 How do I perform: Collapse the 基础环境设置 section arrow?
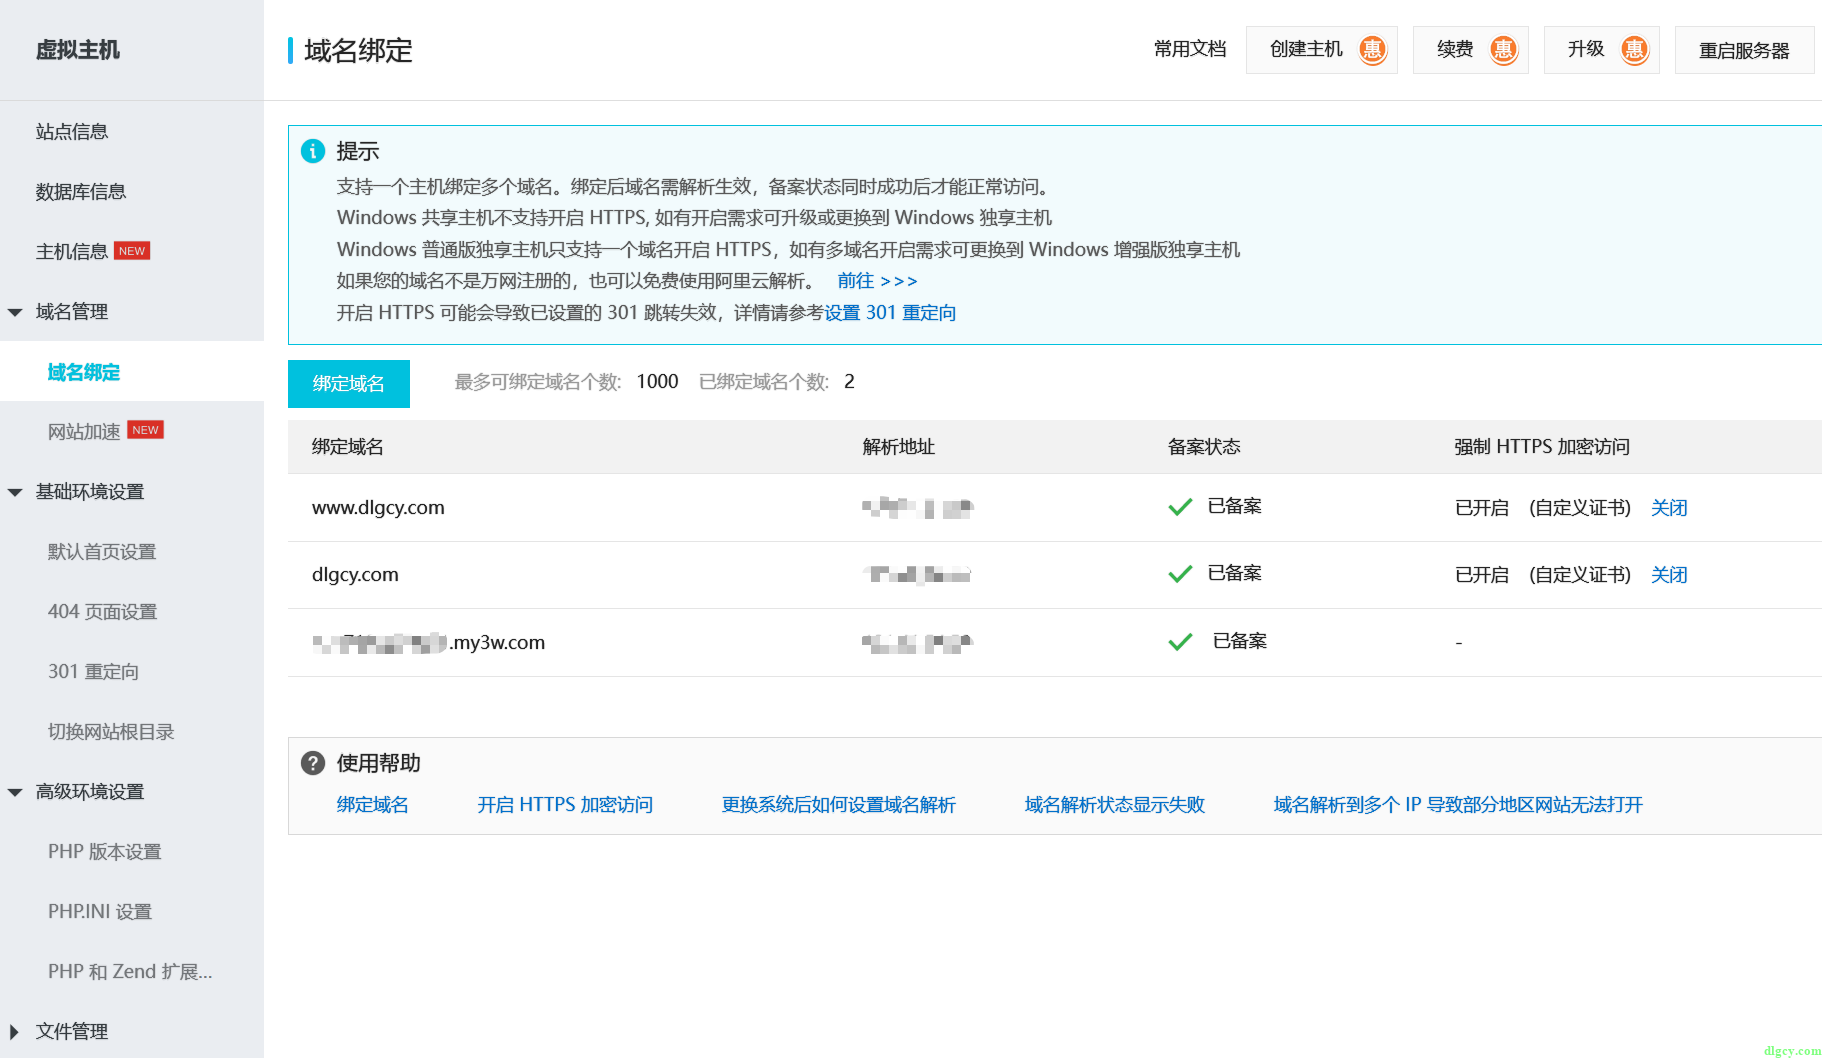(15, 492)
